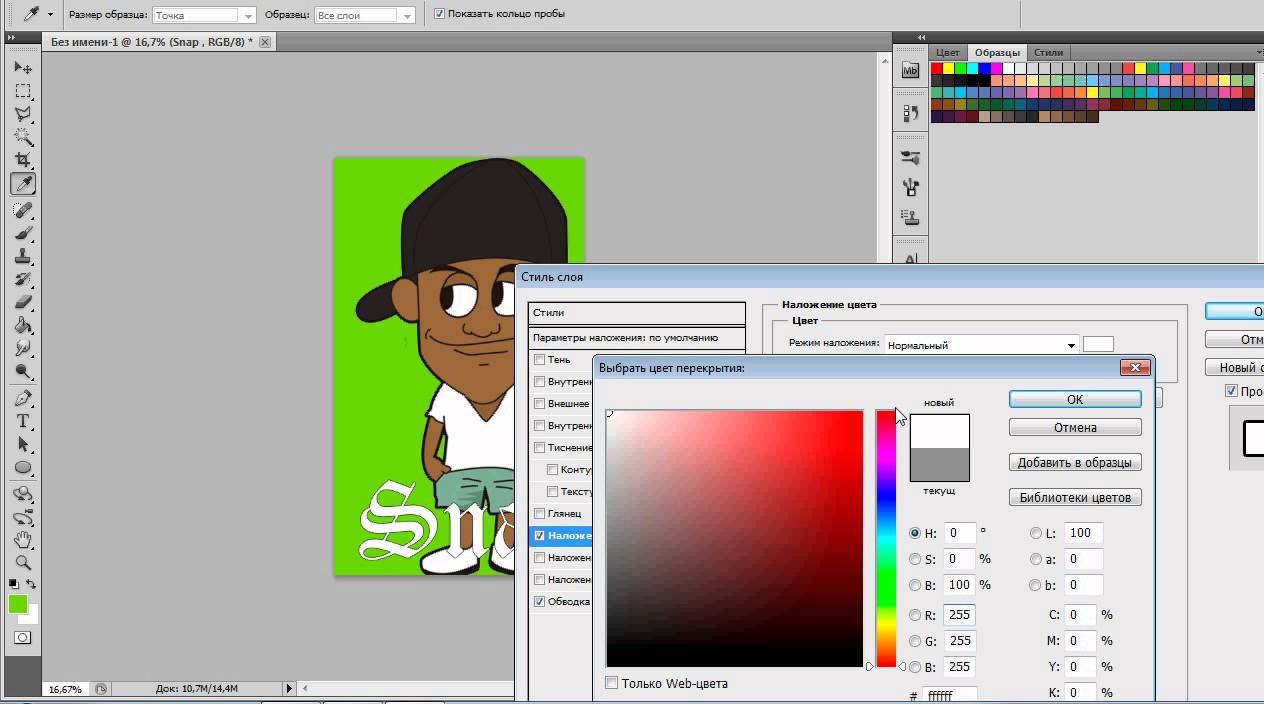Click the hex color # input field
The image size is (1264, 704).
pyautogui.click(x=951, y=694)
